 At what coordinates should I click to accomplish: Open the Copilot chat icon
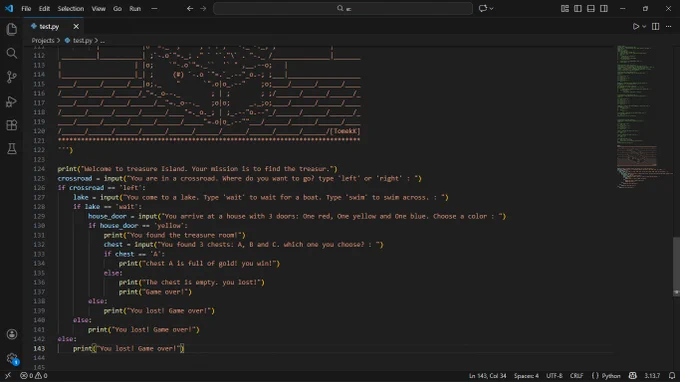[x=483, y=8]
